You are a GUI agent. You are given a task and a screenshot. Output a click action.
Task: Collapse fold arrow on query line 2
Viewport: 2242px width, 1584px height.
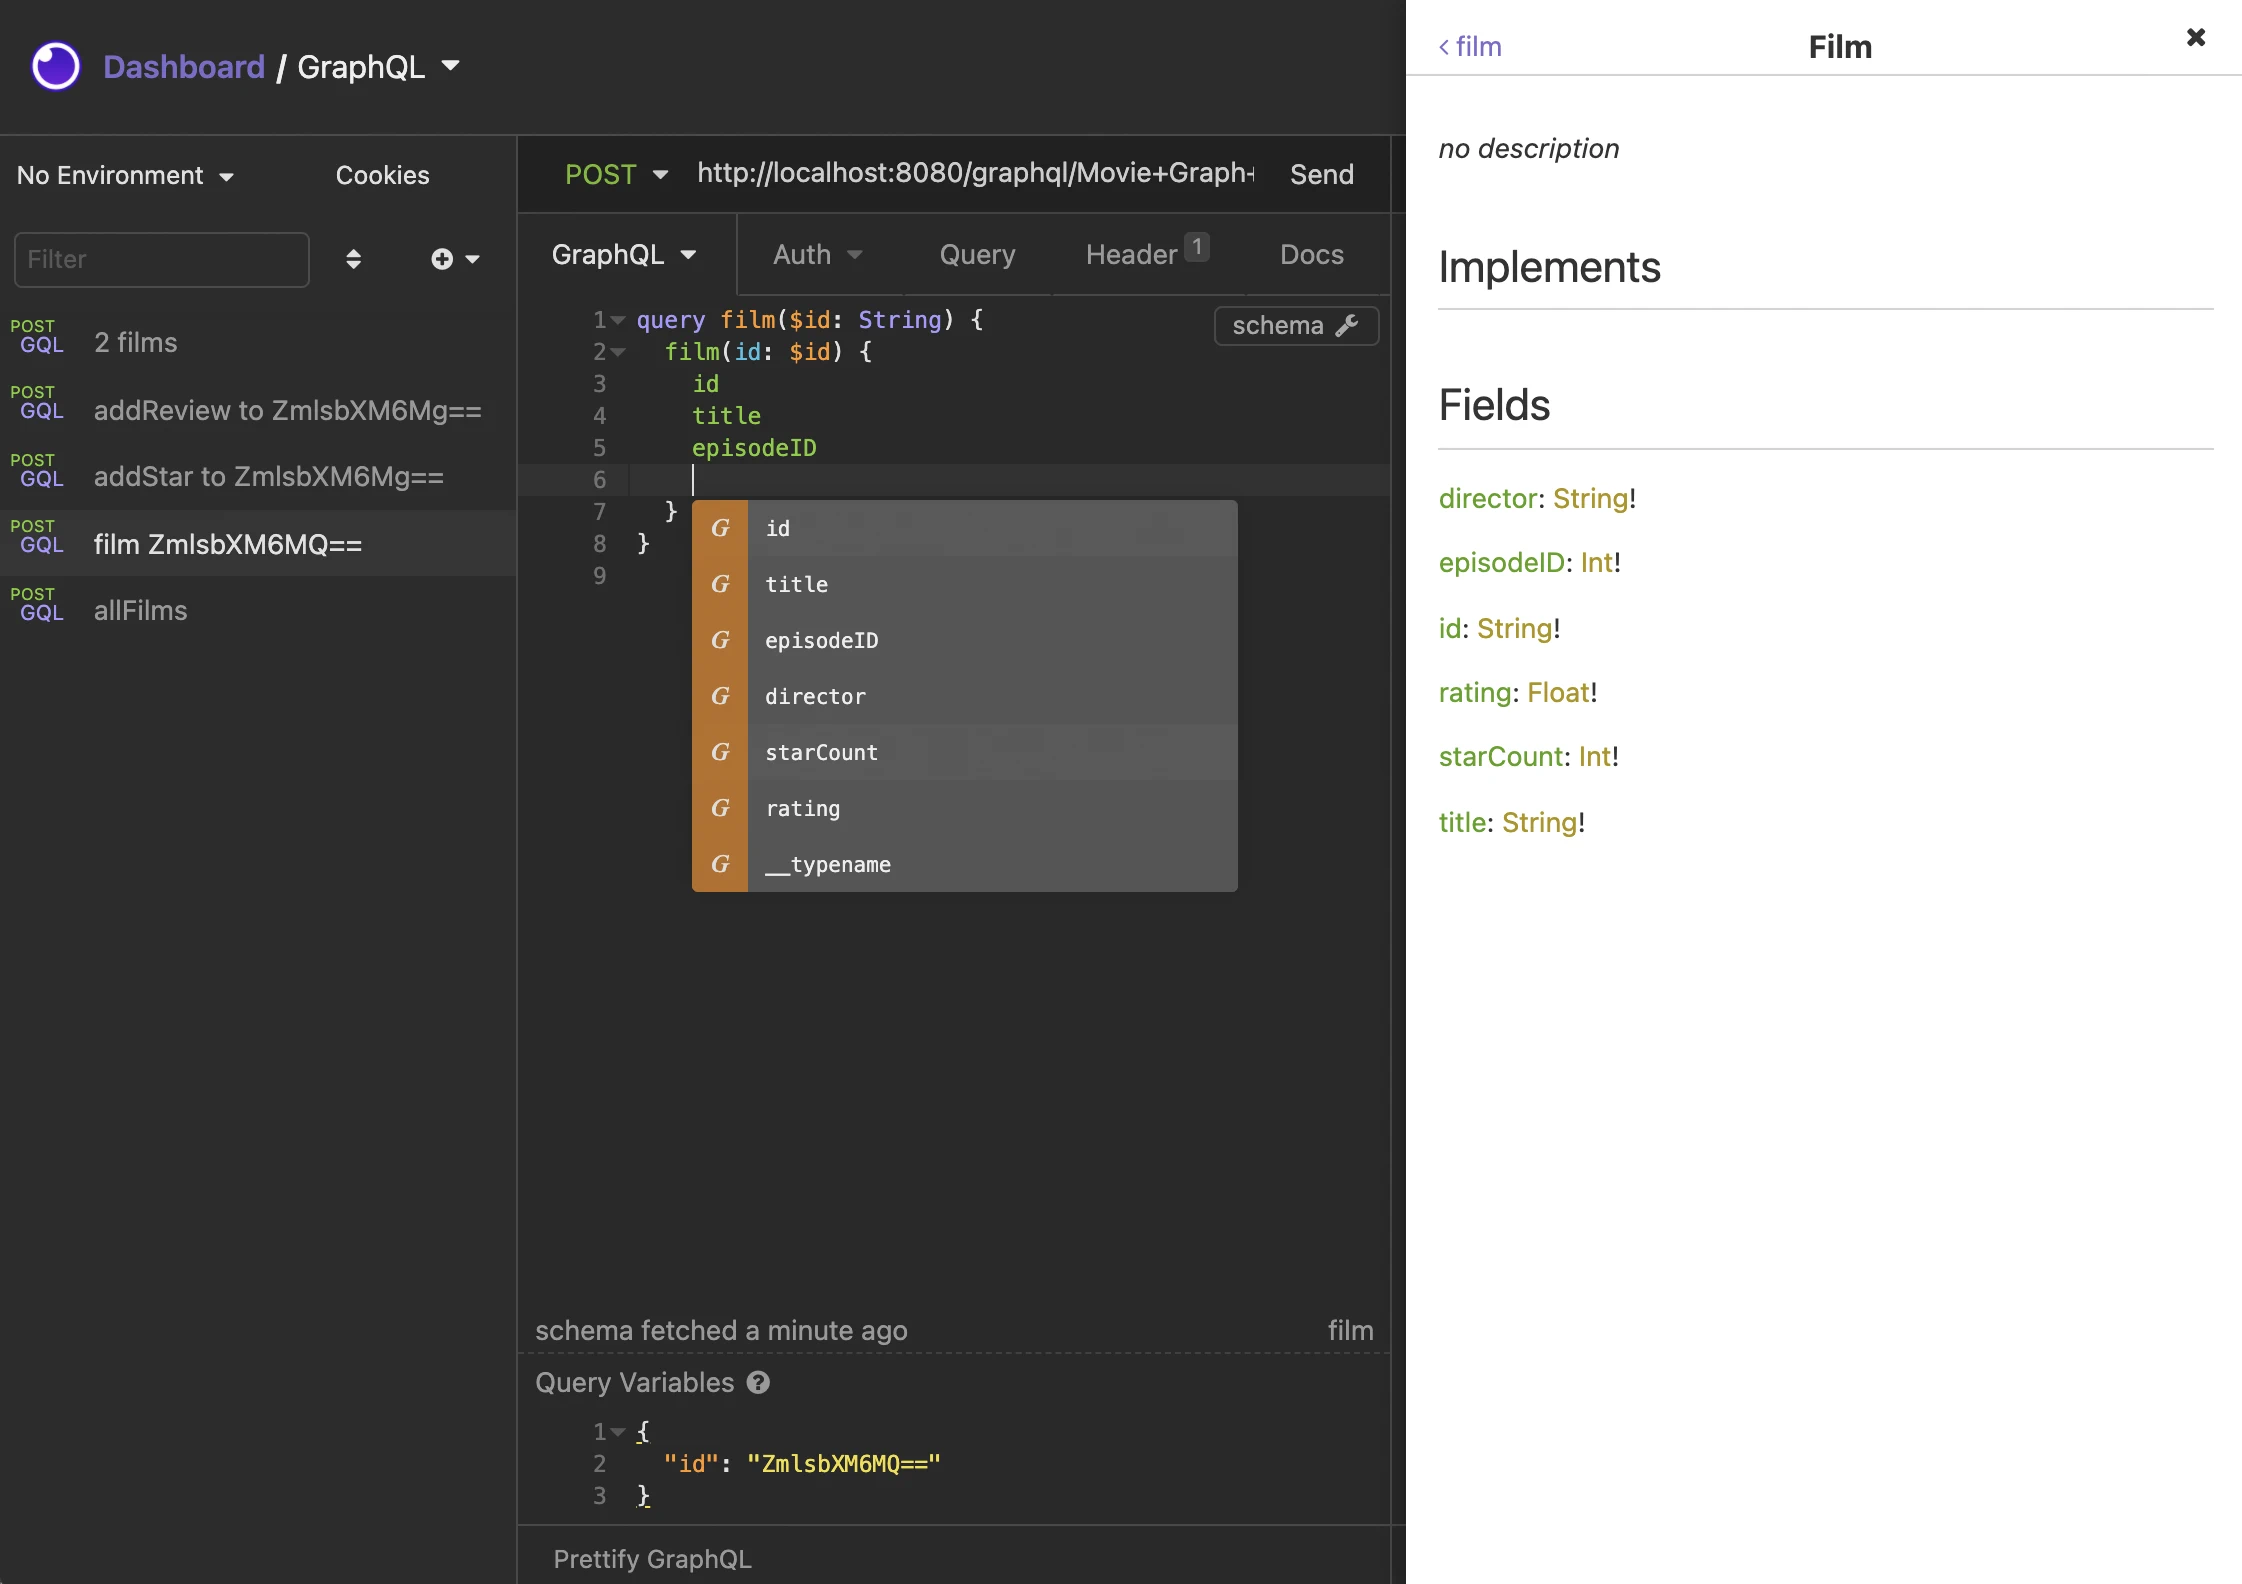point(618,352)
